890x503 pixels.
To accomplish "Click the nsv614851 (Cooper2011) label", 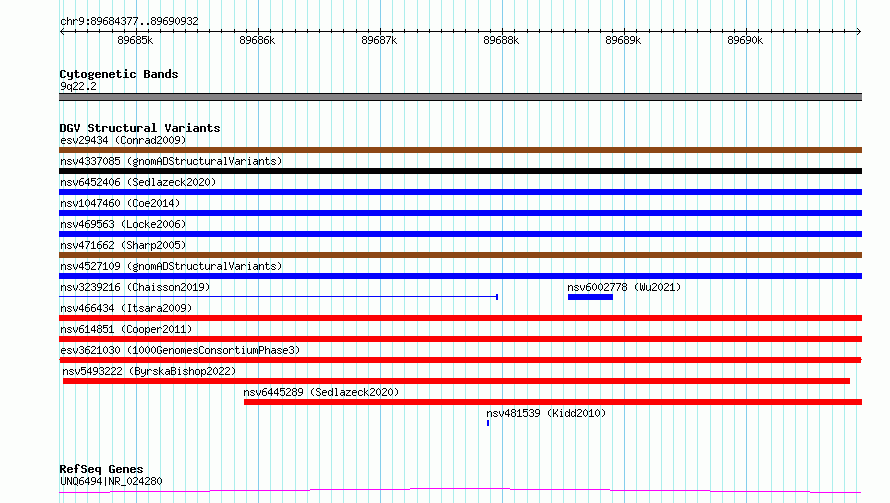I will (x=126, y=329).
